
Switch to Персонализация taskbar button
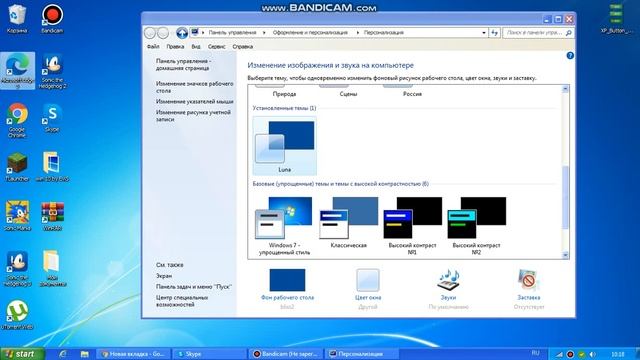[x=361, y=354]
